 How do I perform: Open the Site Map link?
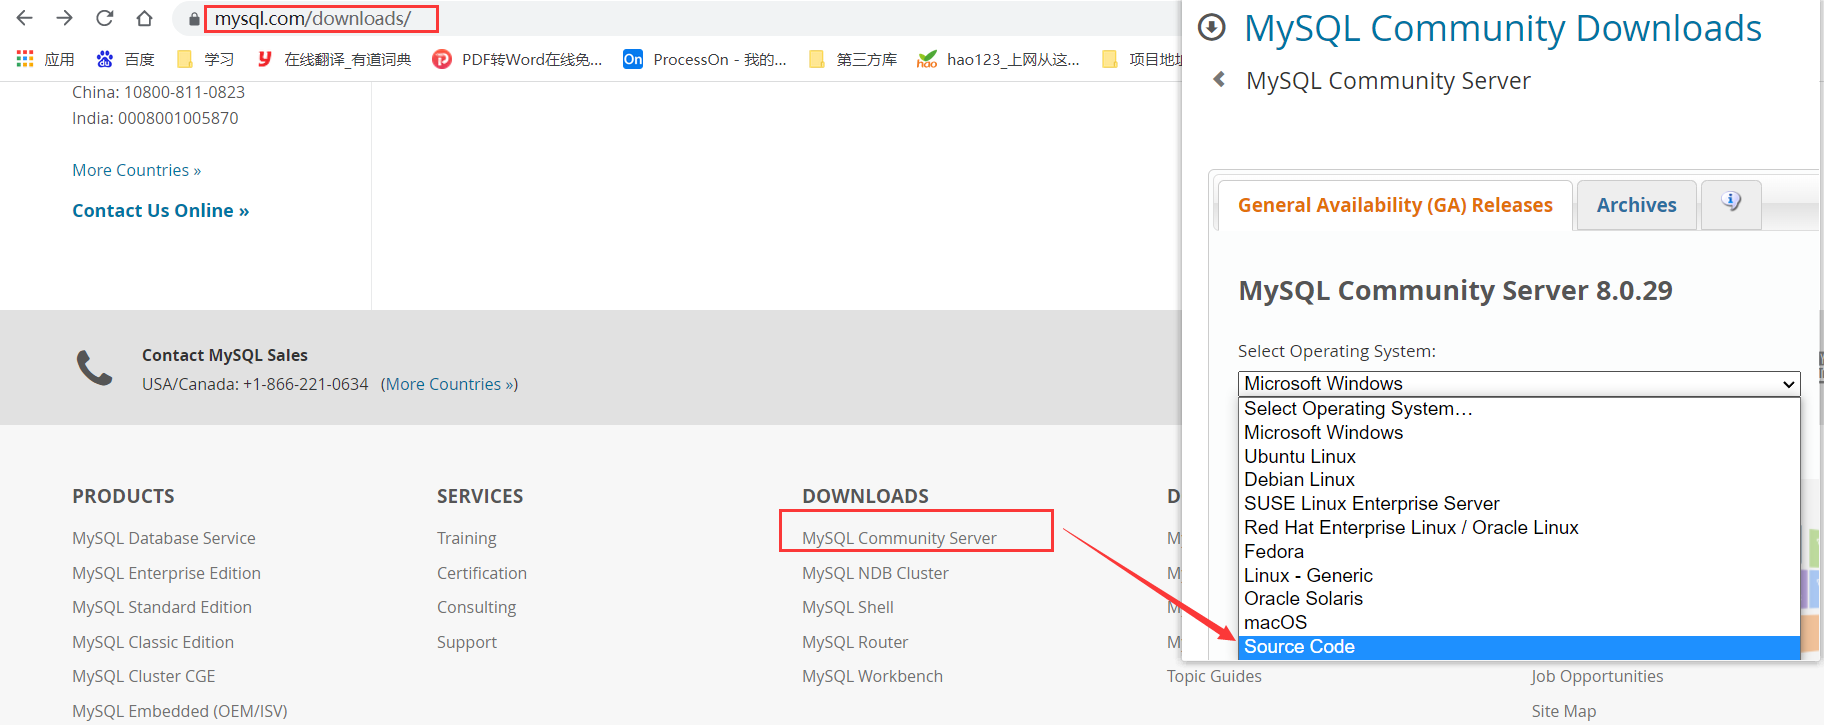point(1564,711)
